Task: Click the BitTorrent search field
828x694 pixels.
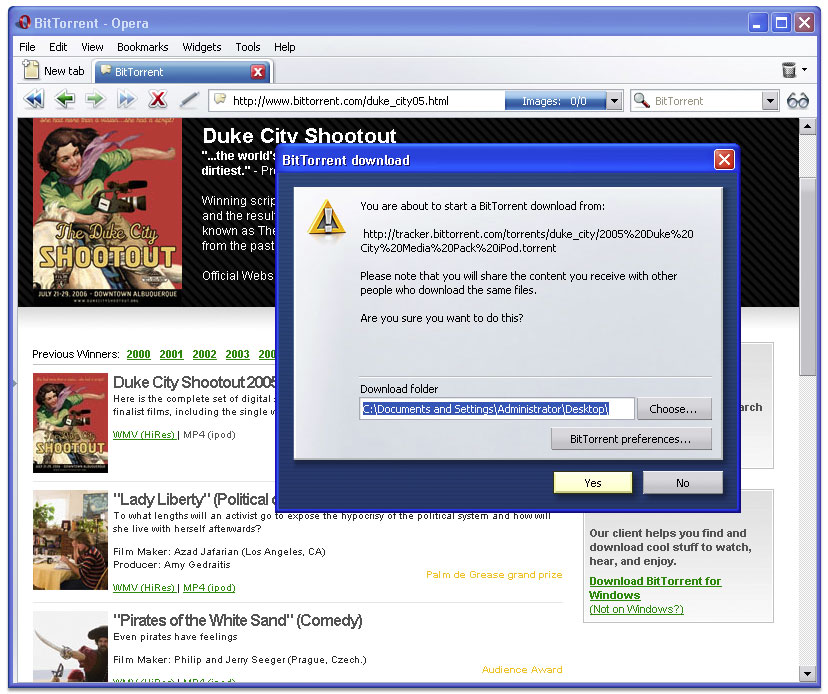Action: 707,101
